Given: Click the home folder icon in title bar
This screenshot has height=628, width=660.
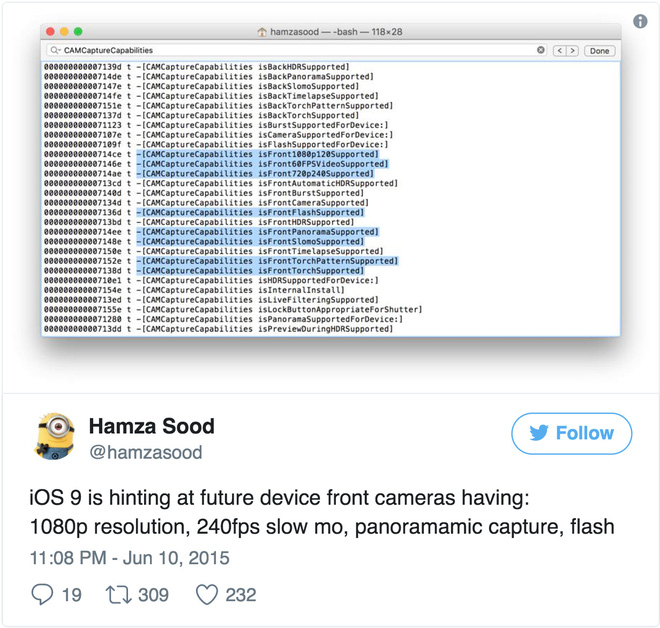Looking at the screenshot, I should tap(262, 32).
